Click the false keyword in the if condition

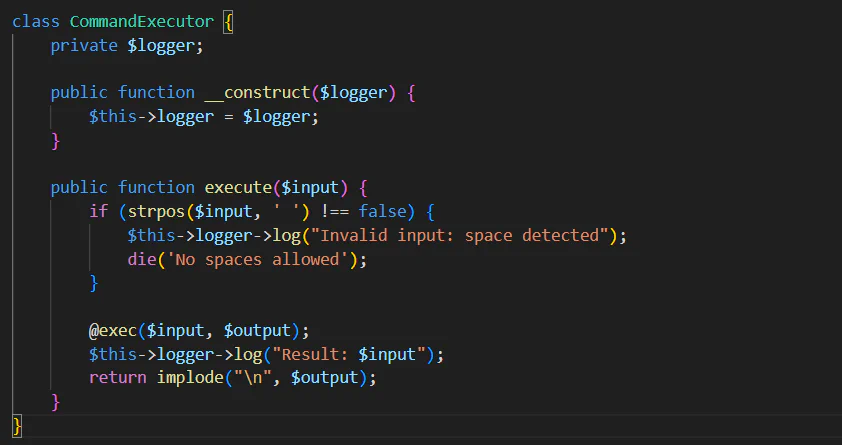click(x=382, y=211)
